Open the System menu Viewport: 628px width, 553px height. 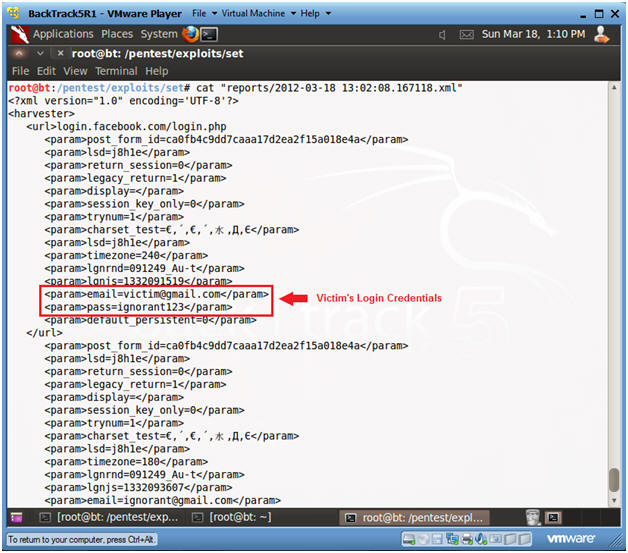[159, 34]
